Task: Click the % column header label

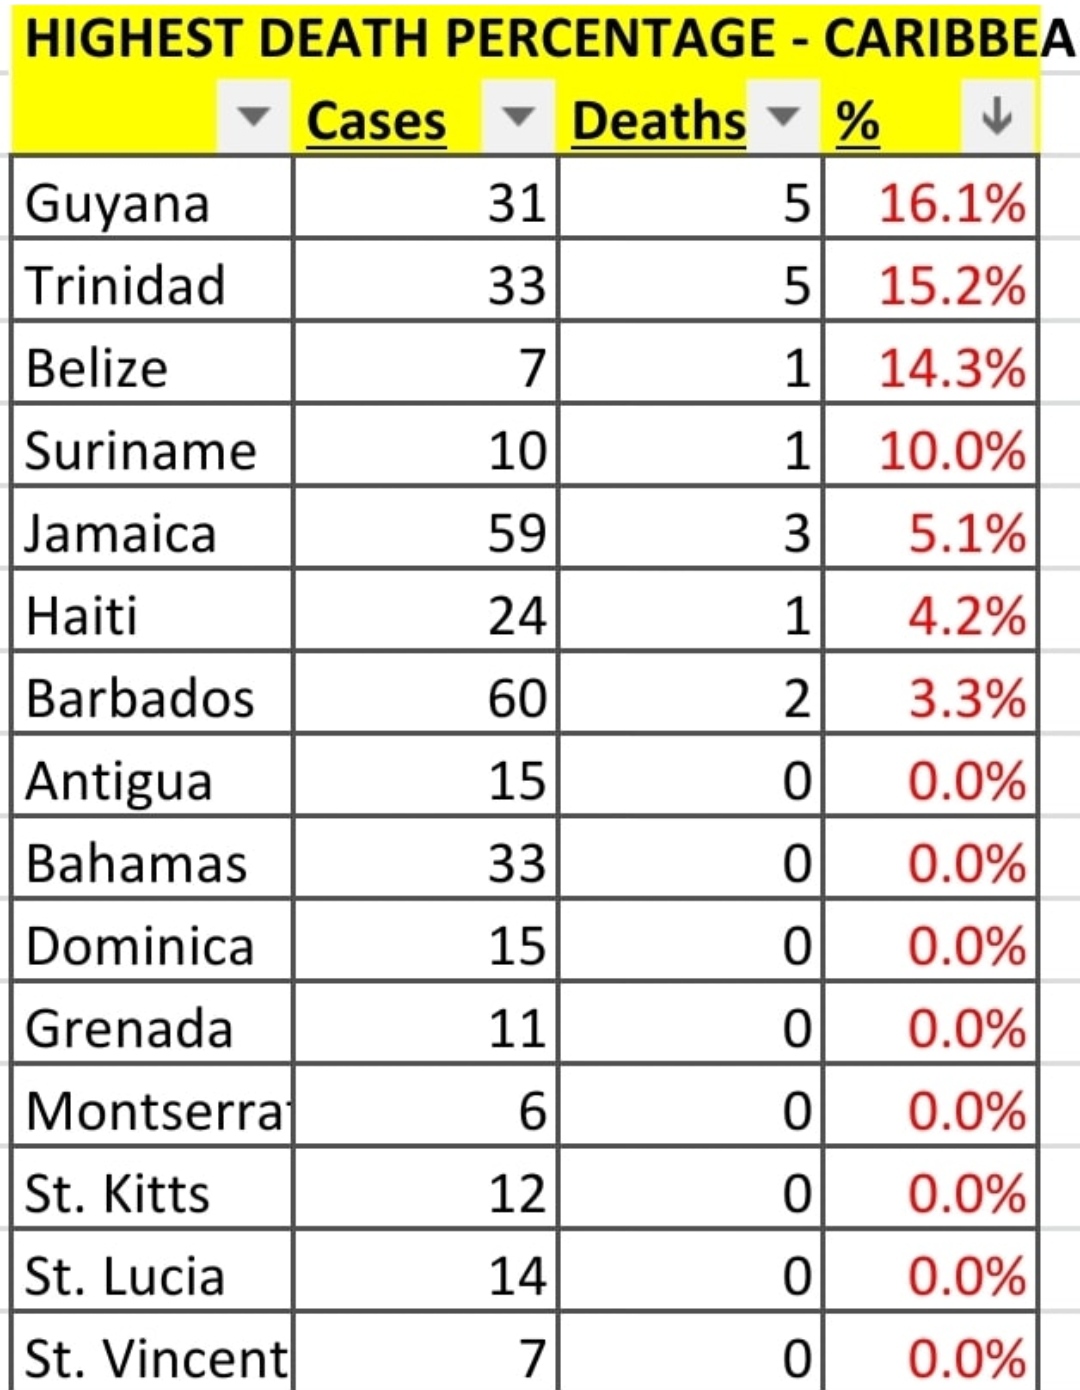Action: [857, 122]
